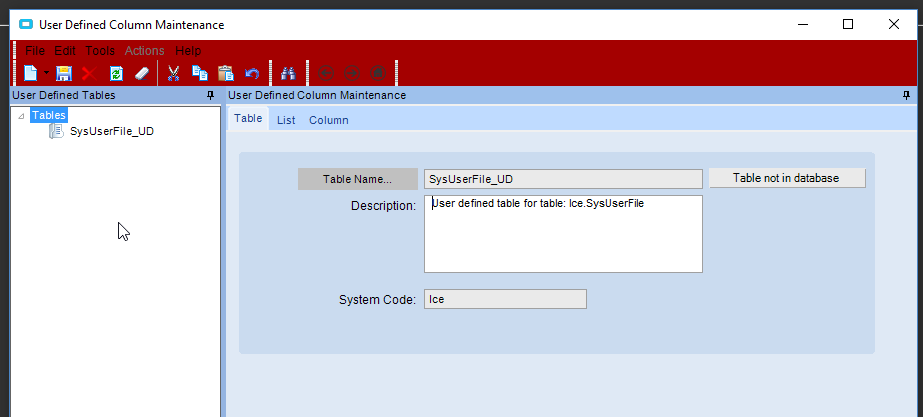
Task: Click the Table Name... button
Action: coord(357,179)
